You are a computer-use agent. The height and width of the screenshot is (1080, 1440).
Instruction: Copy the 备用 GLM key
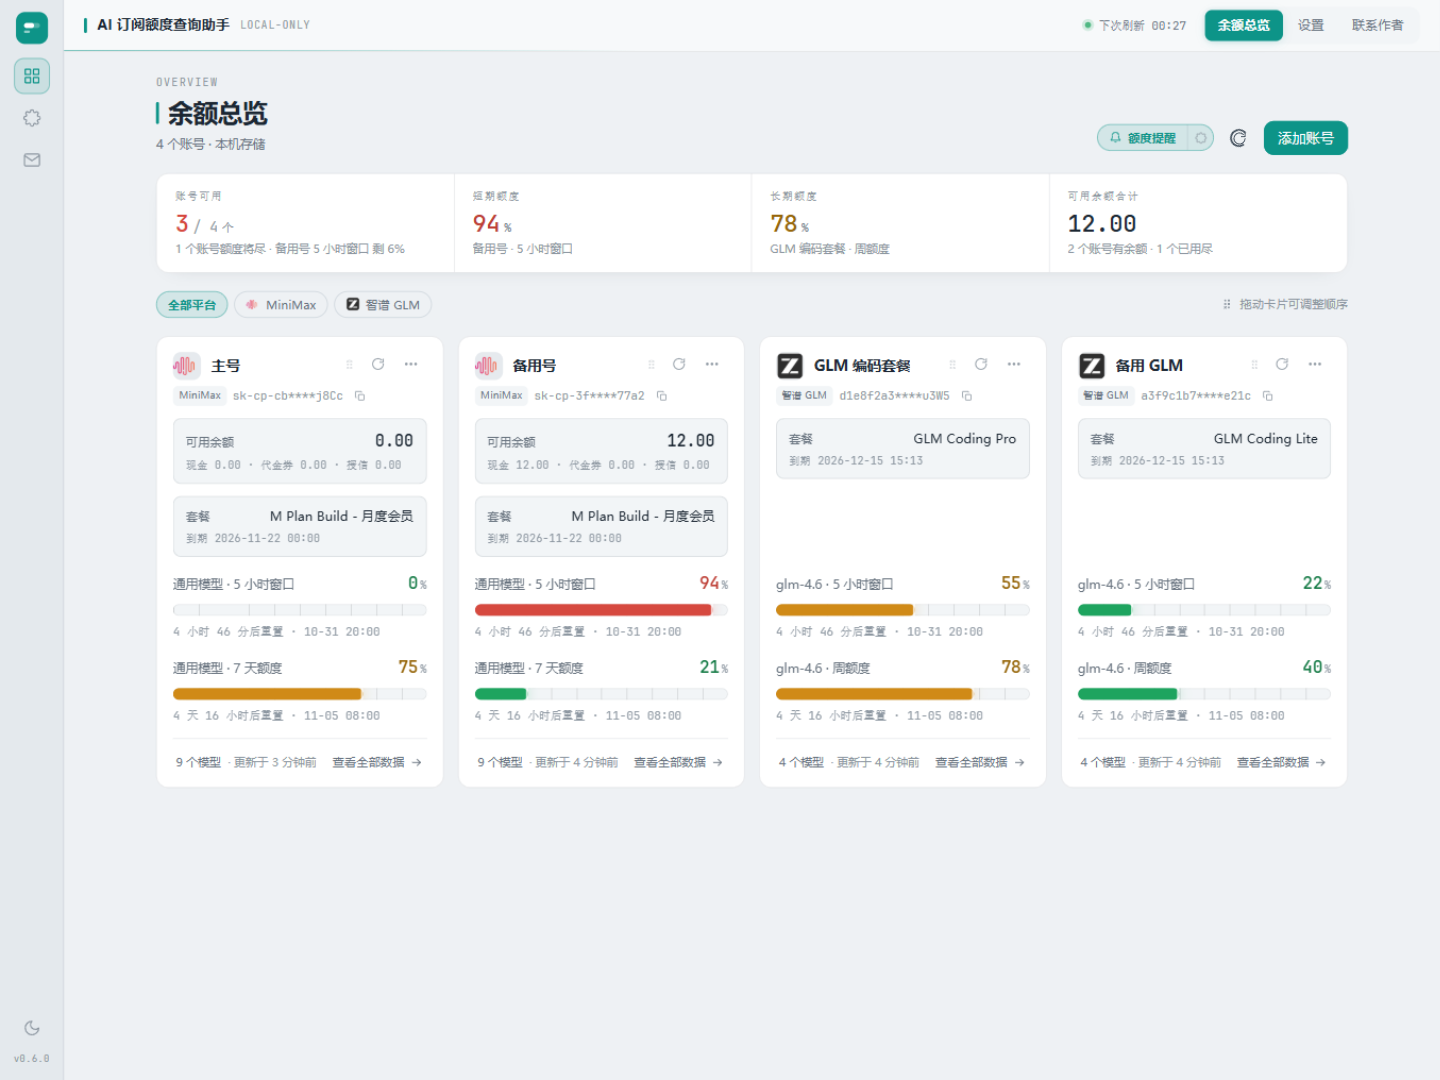coord(1268,396)
